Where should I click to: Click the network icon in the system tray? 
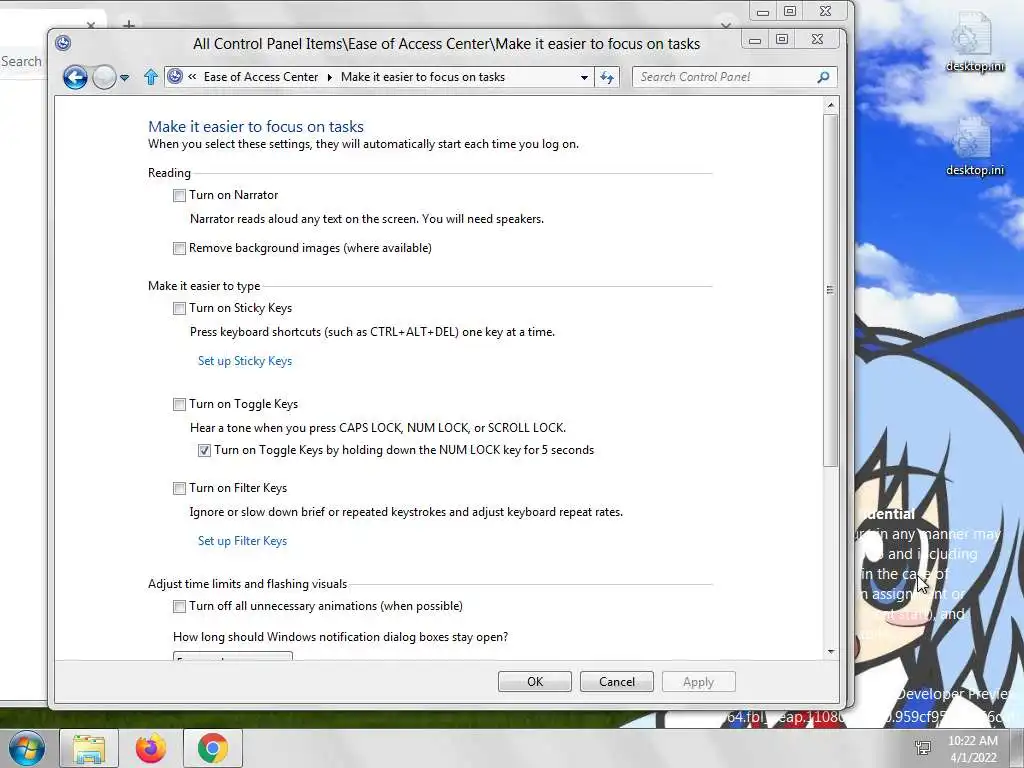click(x=923, y=748)
